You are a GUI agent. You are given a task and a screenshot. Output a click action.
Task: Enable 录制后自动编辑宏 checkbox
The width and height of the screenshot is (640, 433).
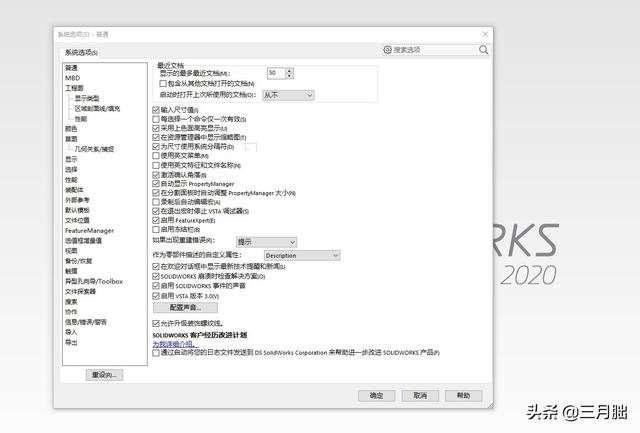click(x=156, y=202)
